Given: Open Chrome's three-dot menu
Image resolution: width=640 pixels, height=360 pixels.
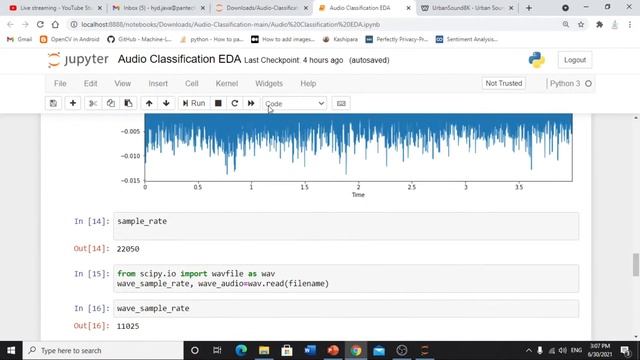Looking at the screenshot, I should tap(630, 24).
